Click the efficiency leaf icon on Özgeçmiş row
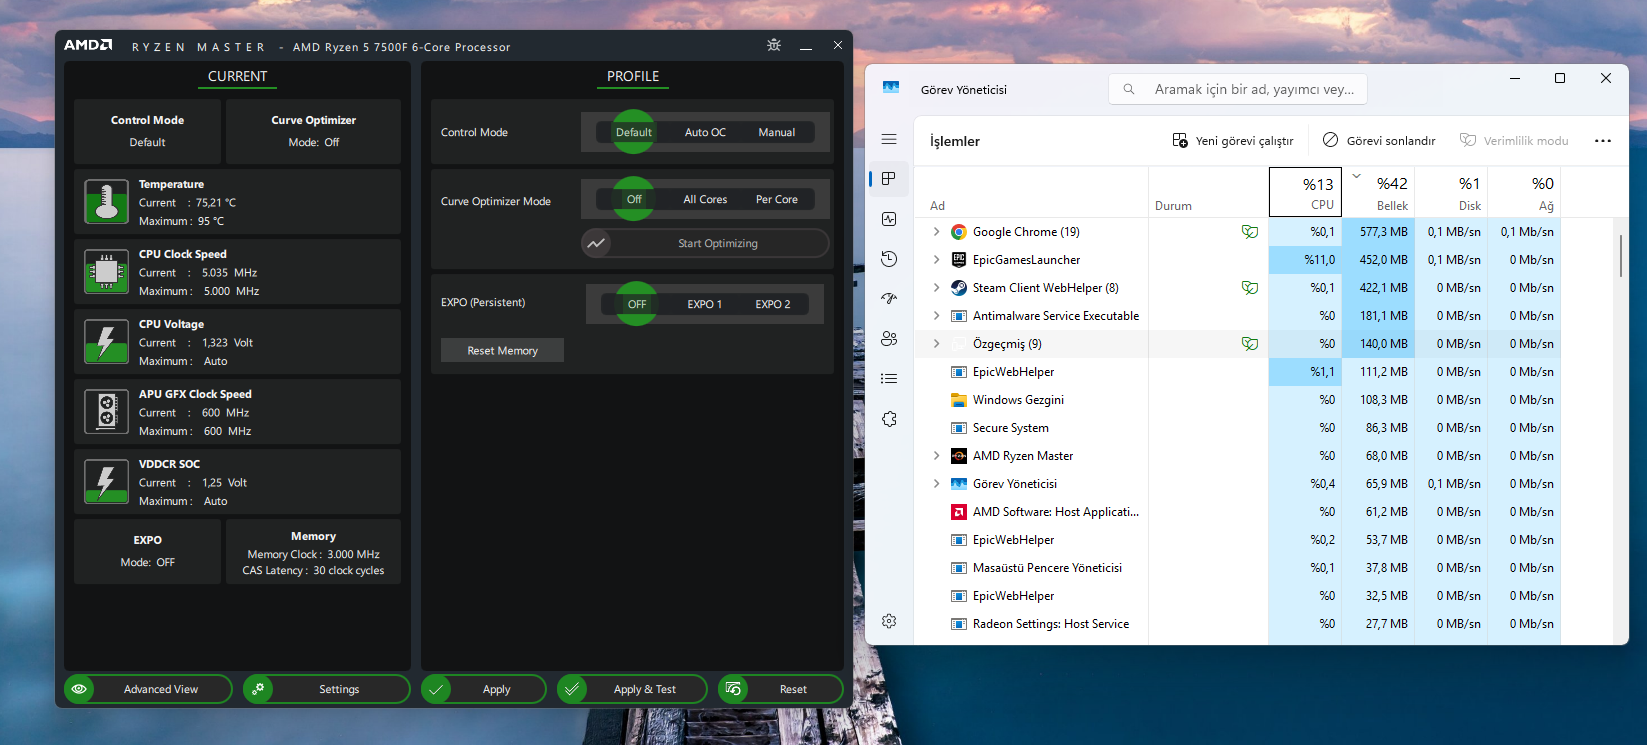 [x=1250, y=344]
